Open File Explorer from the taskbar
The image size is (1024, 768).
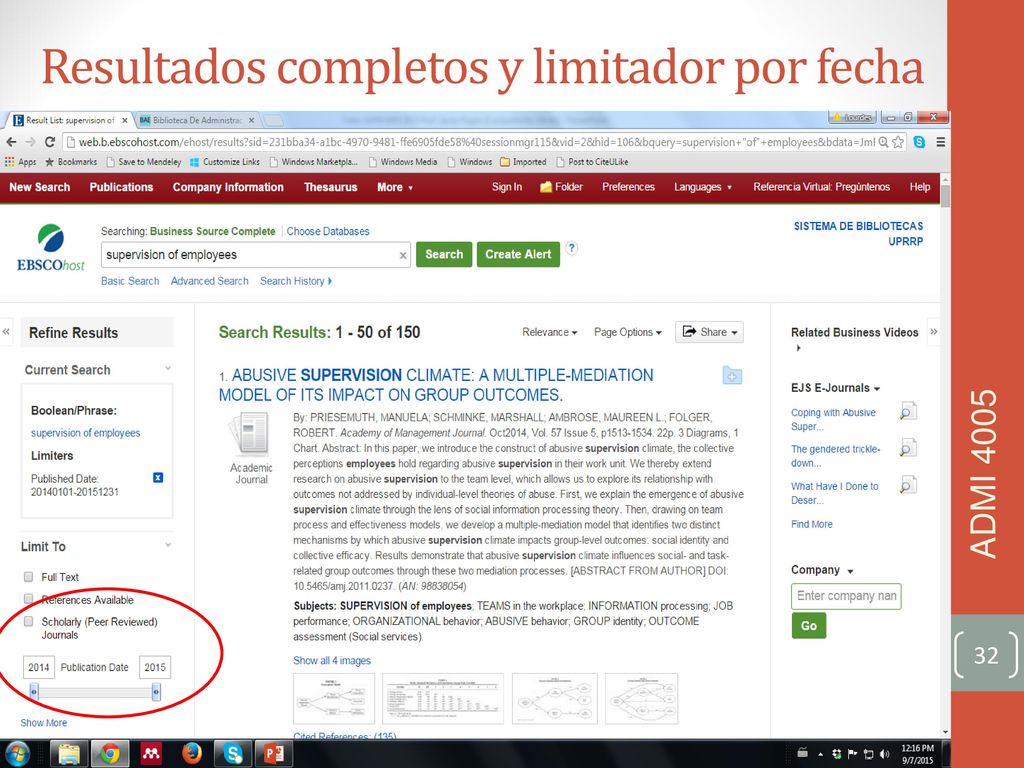click(x=69, y=754)
